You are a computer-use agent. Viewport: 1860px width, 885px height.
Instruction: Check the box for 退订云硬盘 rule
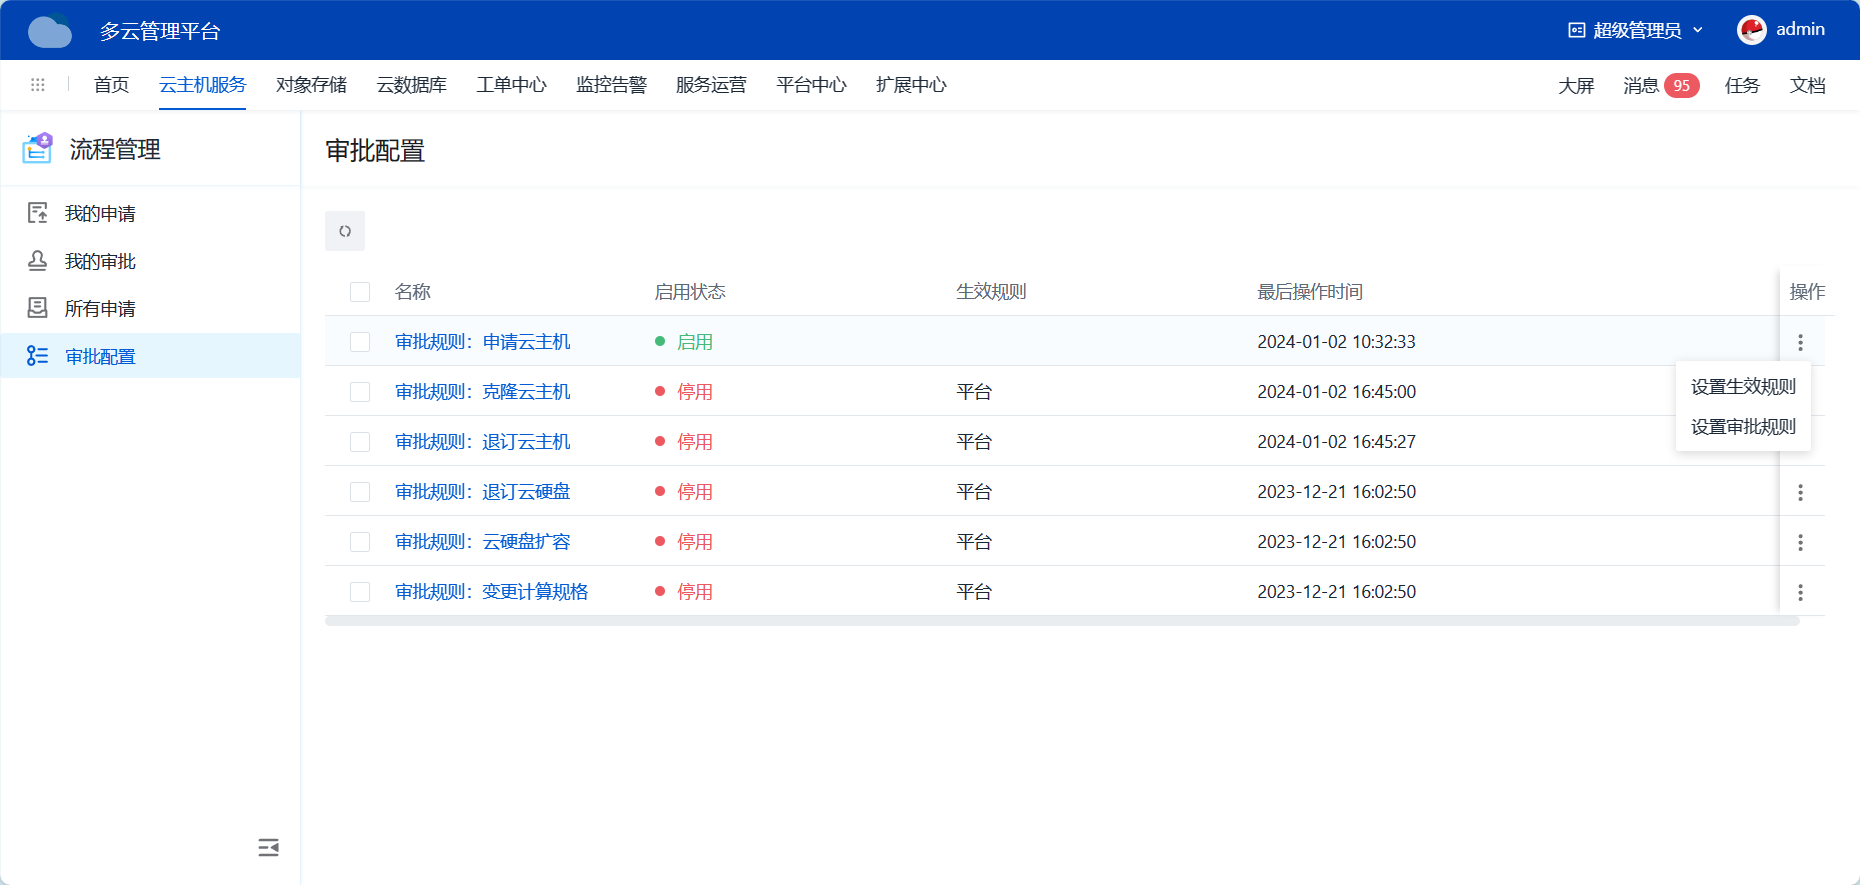click(360, 492)
